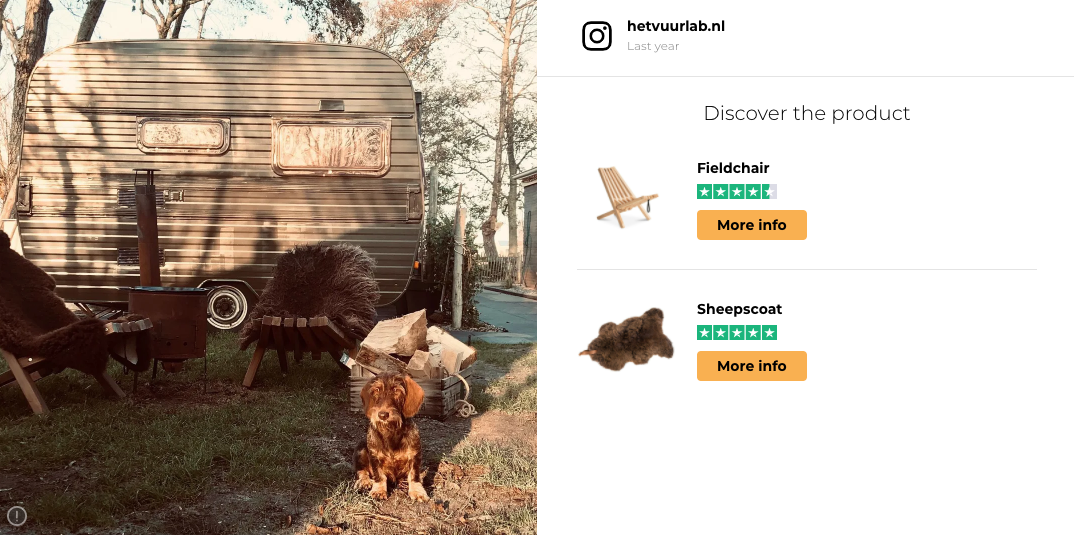Click the dog sitting in the photo
This screenshot has height=535, width=1074.
point(389,435)
